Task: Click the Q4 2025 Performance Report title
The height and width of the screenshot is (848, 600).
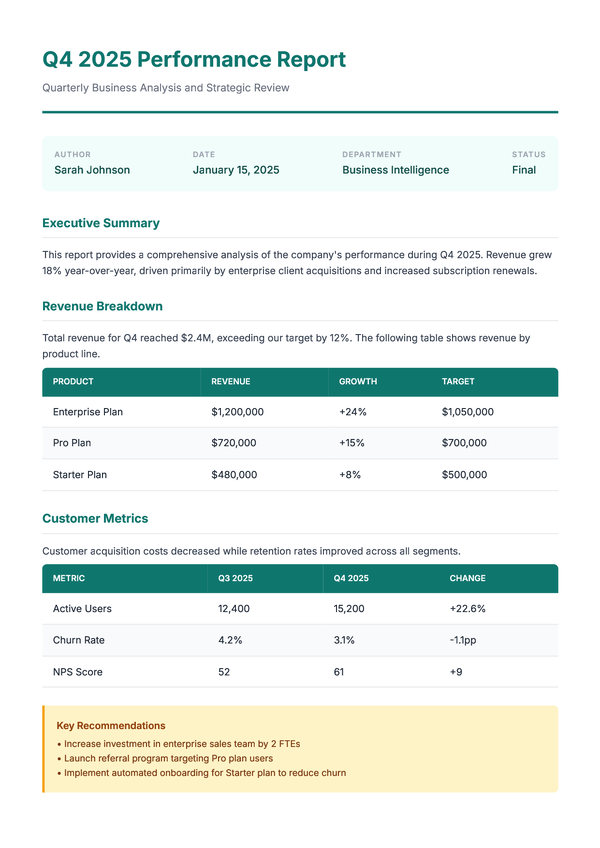Action: tap(194, 59)
